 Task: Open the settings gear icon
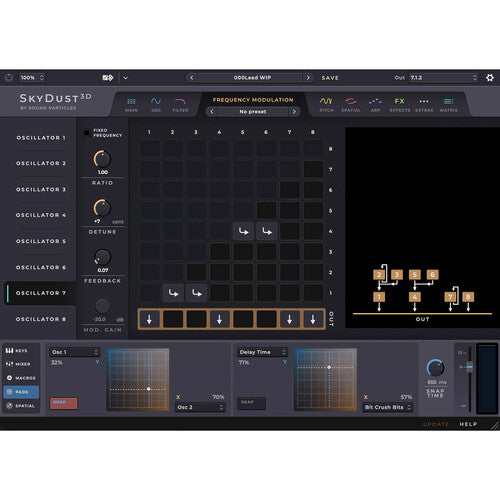(490, 78)
